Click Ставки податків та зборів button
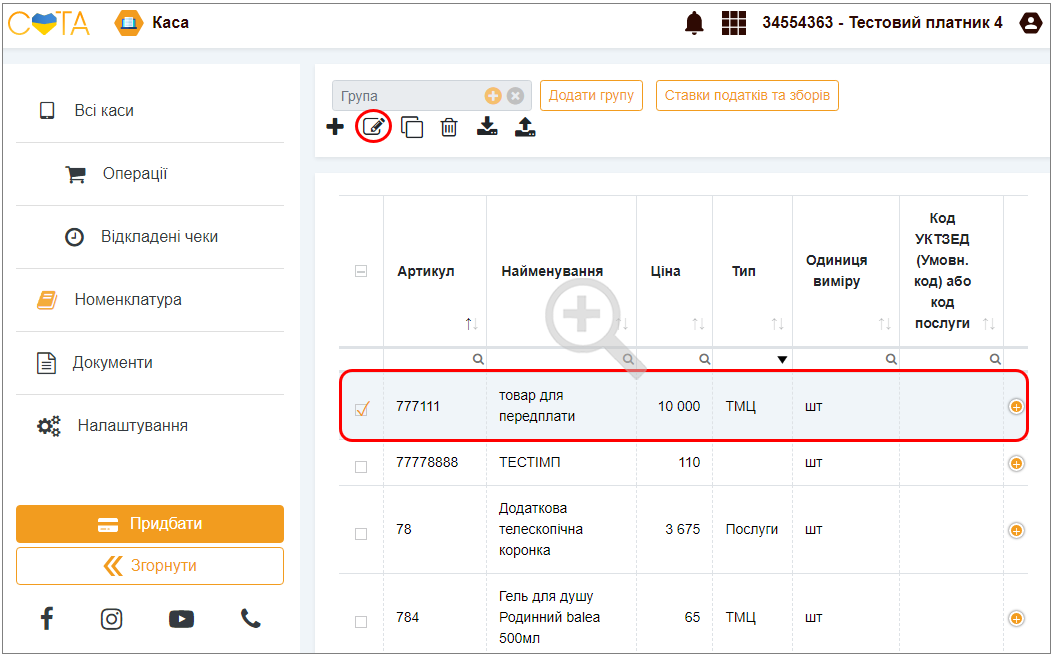Viewport: 1055px width, 657px height. [747, 96]
